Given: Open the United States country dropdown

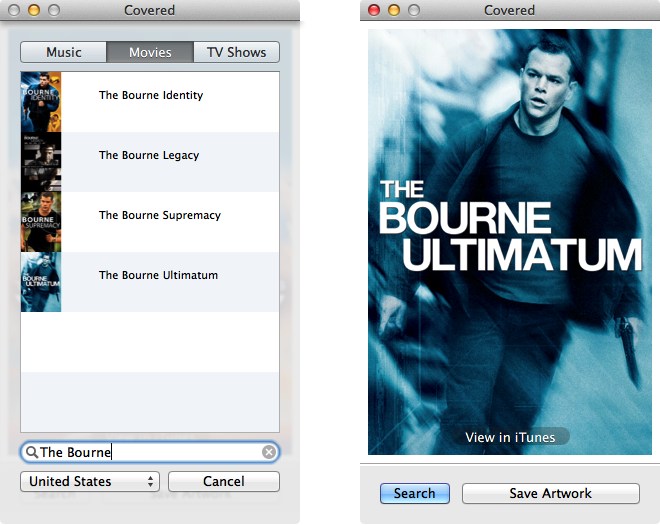Looking at the screenshot, I should 90,482.
